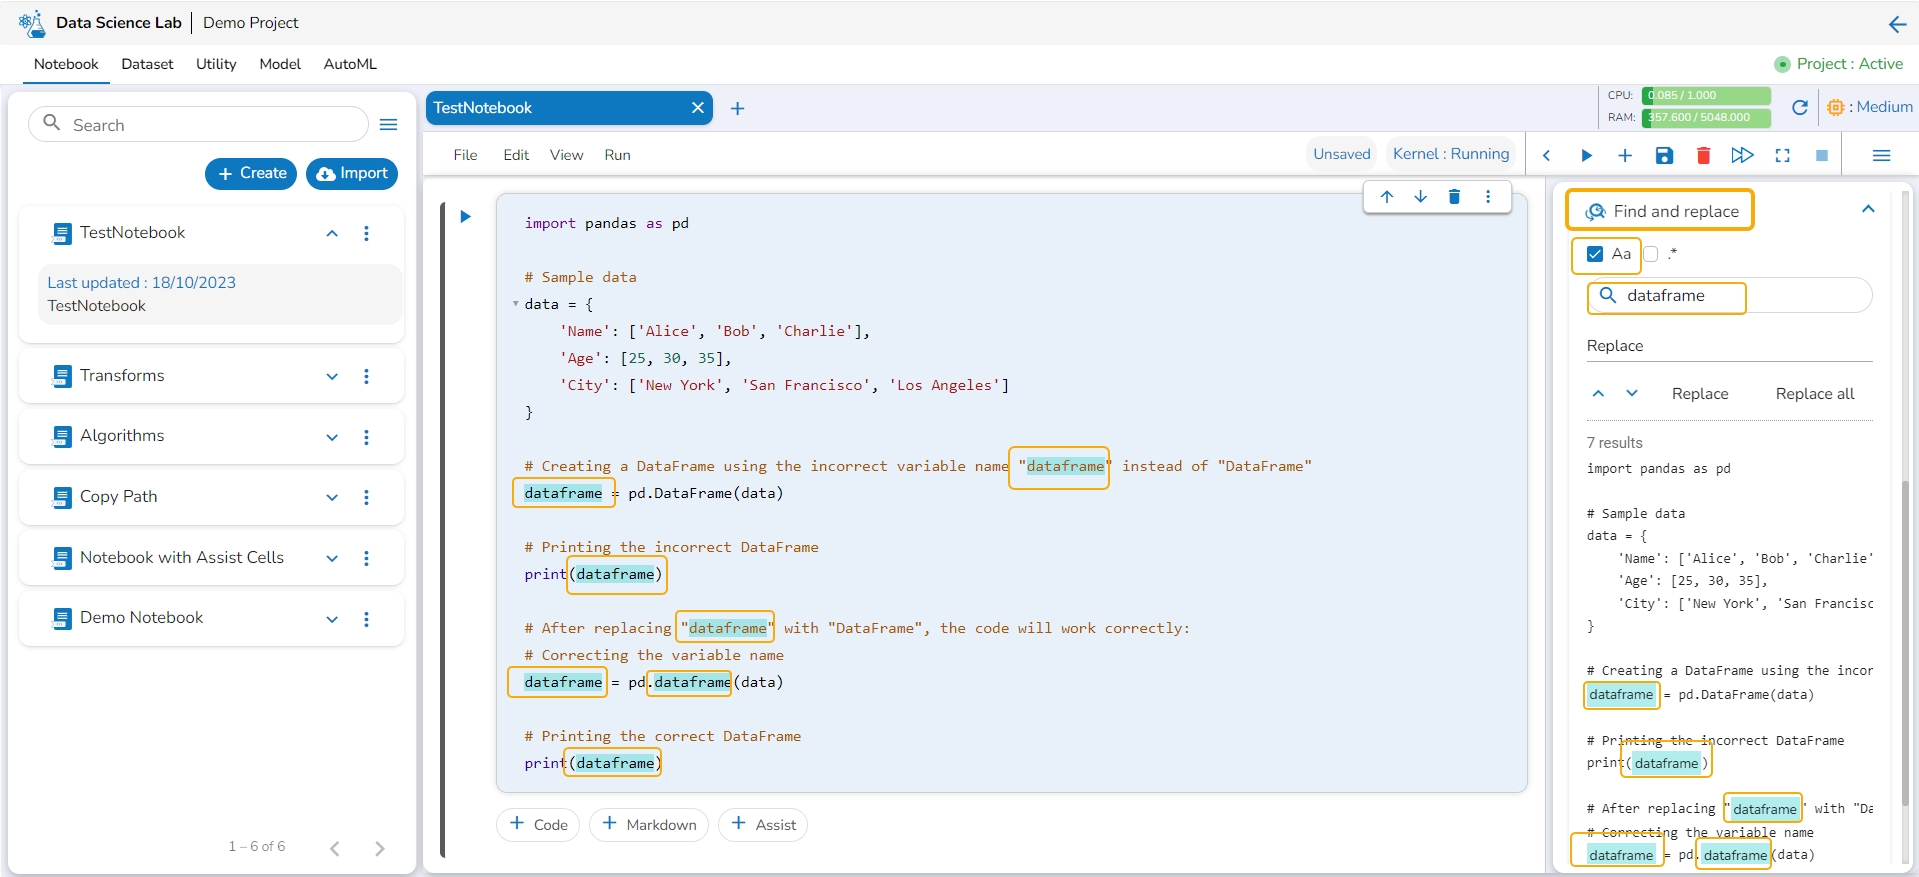This screenshot has width=1919, height=877.
Task: Enable the regex checkbox
Action: click(x=1651, y=254)
